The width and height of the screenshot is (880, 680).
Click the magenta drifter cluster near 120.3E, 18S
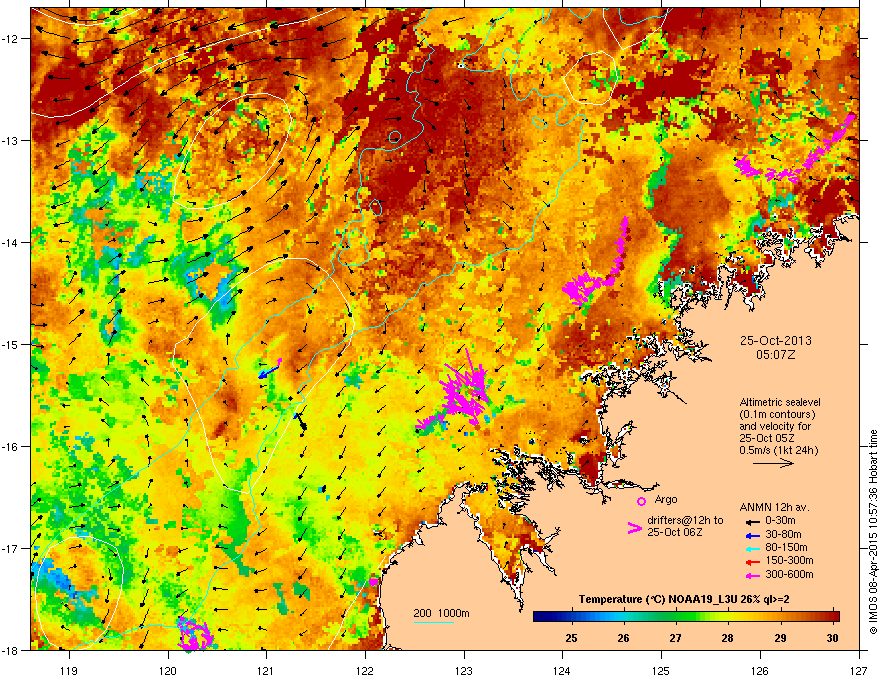pos(195,634)
